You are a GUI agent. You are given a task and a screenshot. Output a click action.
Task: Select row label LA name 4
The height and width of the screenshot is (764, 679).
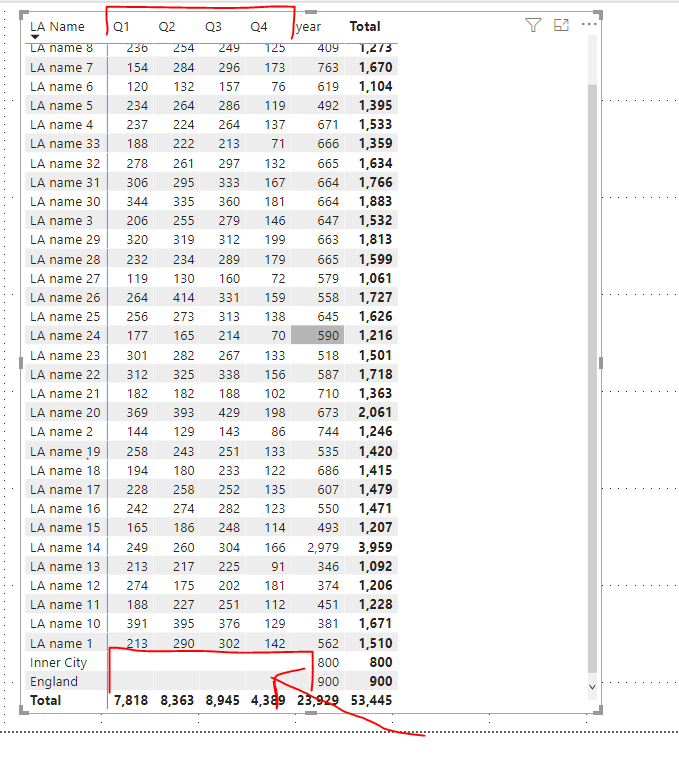61,124
